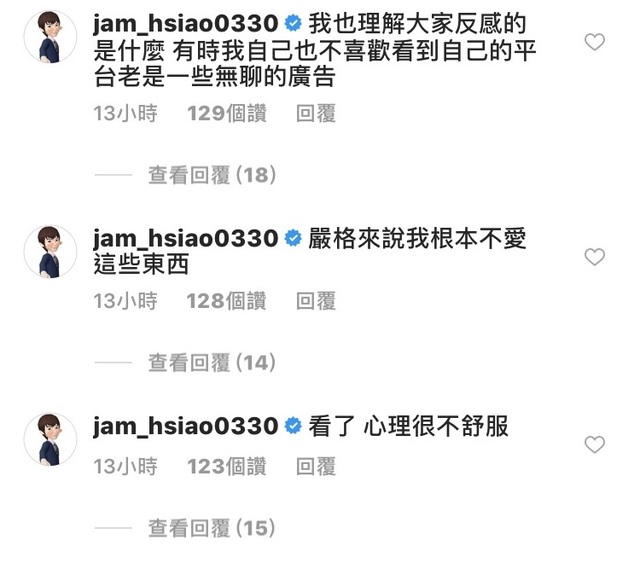Image resolution: width=640 pixels, height=563 pixels.
Task: Open avatar of third jam_hsiao0330 comment
Action: point(50,439)
